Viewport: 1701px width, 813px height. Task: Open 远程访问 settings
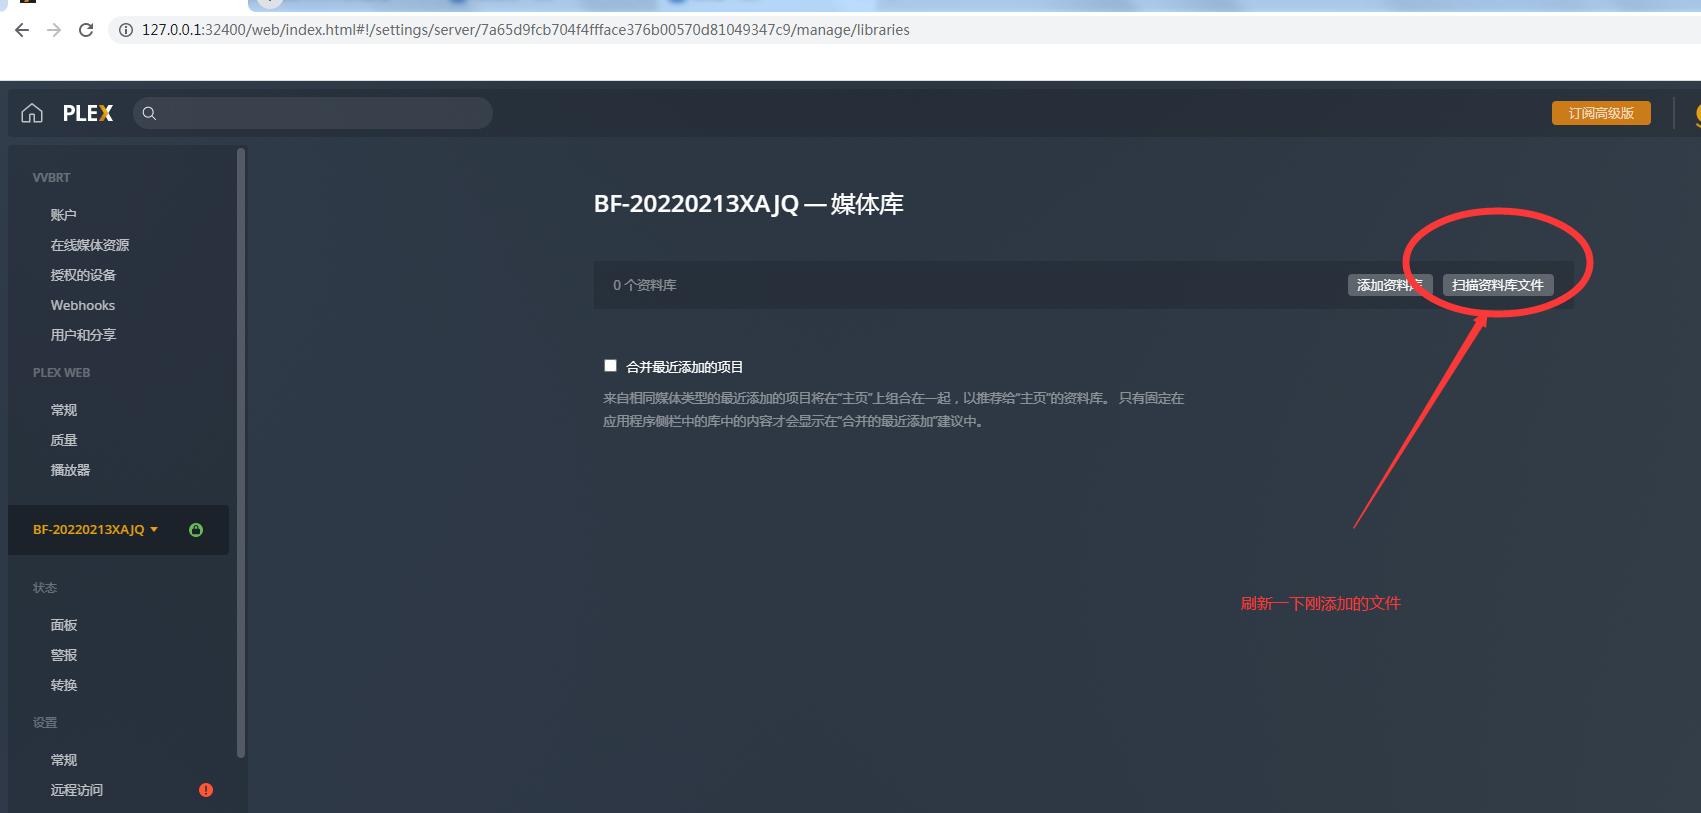pos(77,790)
